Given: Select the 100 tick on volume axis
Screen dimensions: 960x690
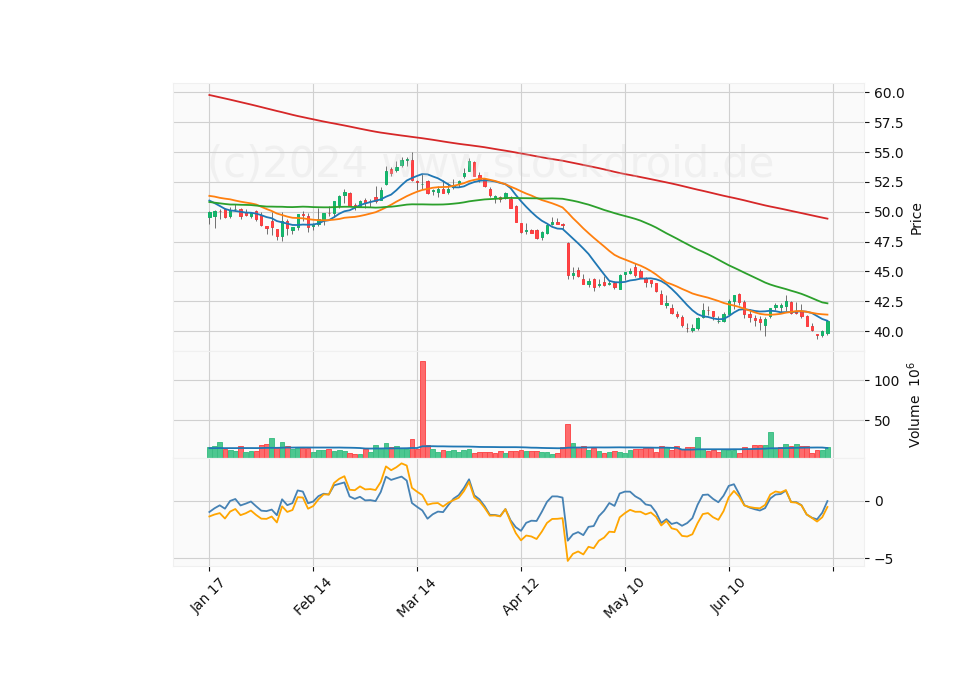Looking at the screenshot, I should click(x=887, y=381).
